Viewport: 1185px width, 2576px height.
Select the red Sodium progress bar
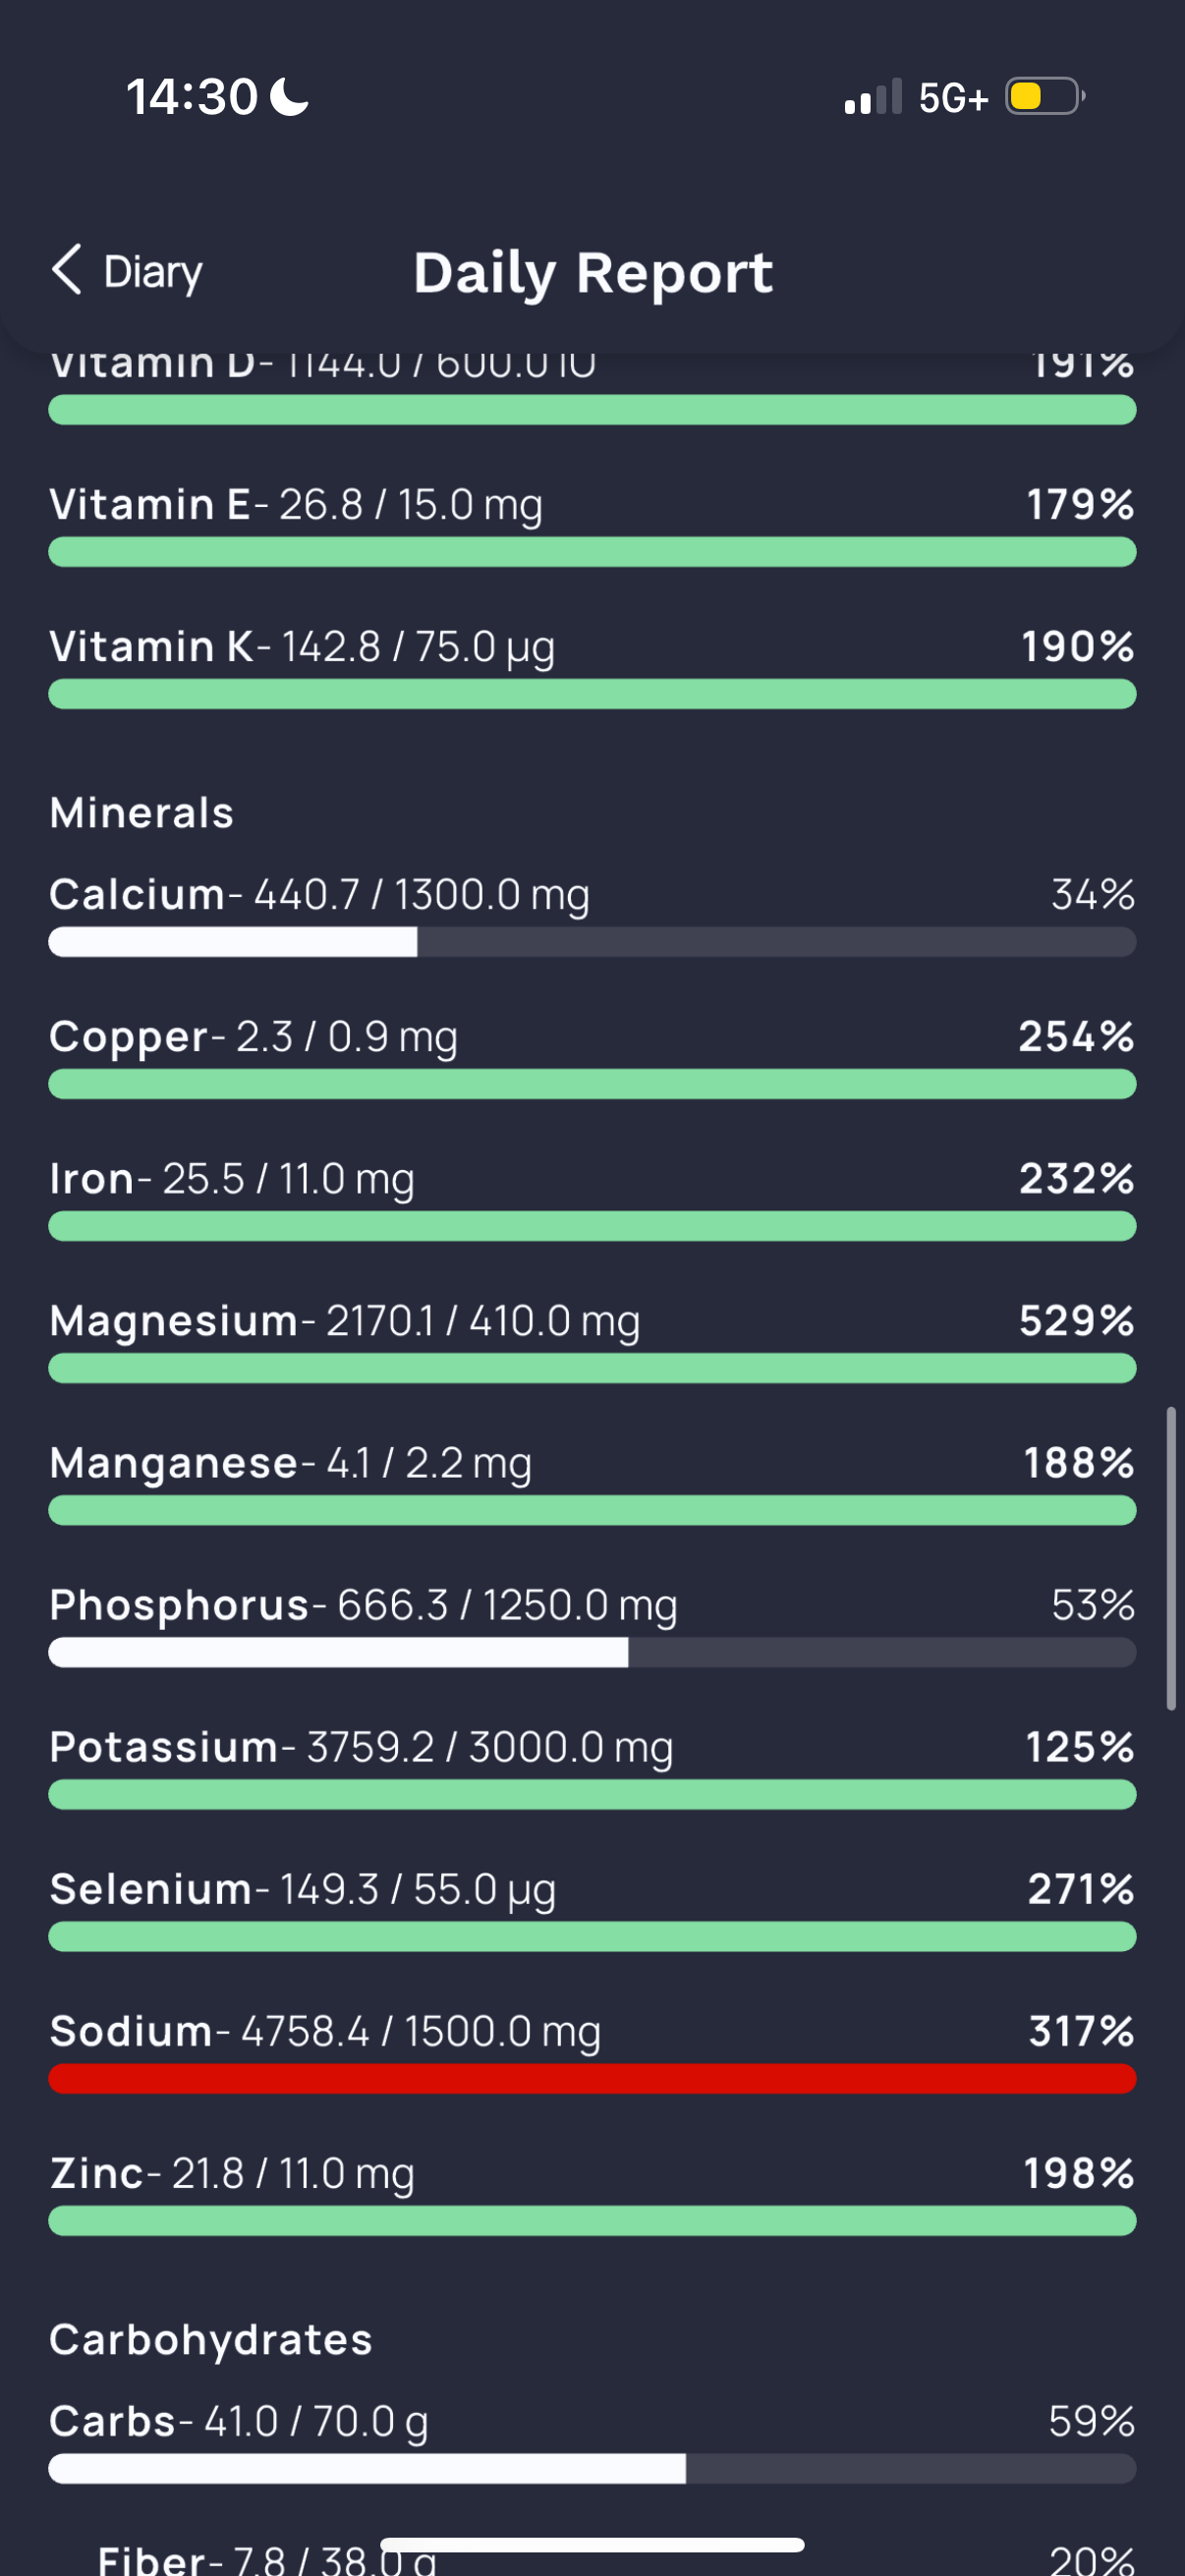point(592,2079)
